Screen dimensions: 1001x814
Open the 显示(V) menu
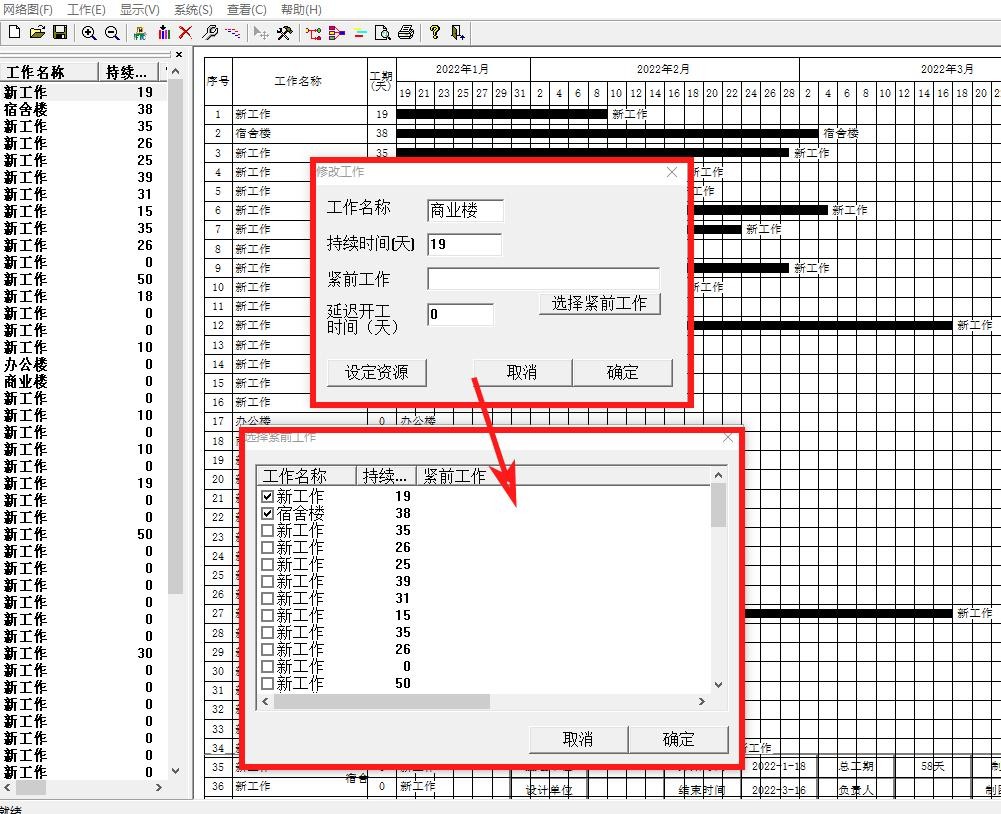point(140,9)
